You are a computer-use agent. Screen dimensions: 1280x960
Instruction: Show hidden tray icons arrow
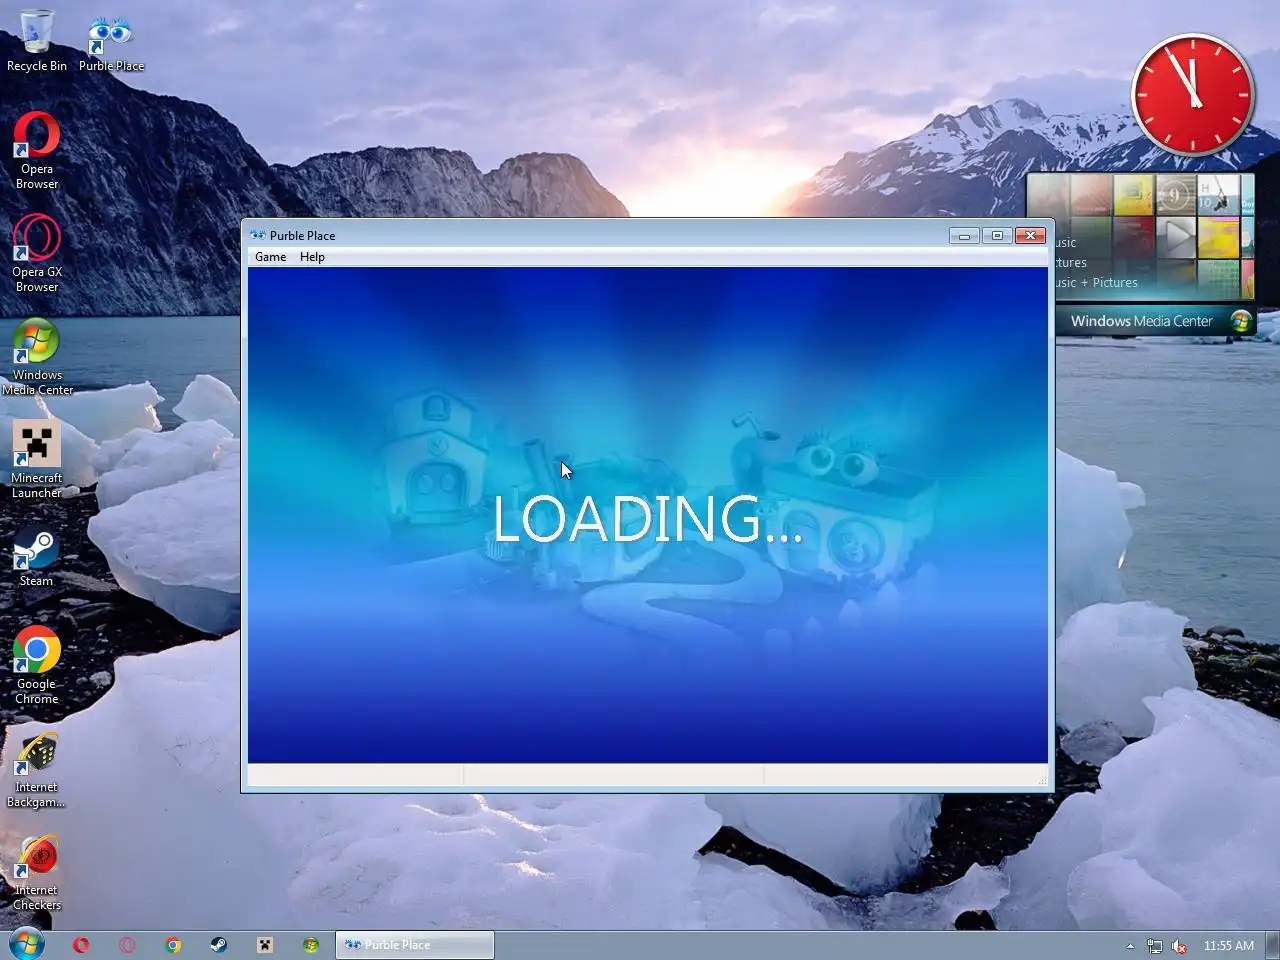point(1130,946)
